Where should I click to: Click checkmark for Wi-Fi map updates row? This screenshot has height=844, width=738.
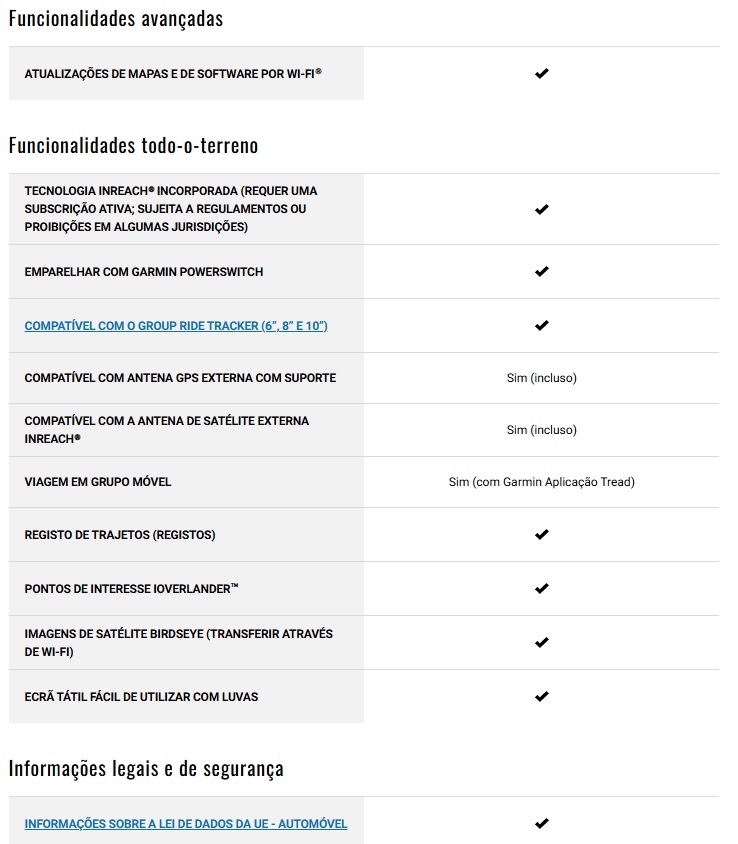[x=541, y=74]
